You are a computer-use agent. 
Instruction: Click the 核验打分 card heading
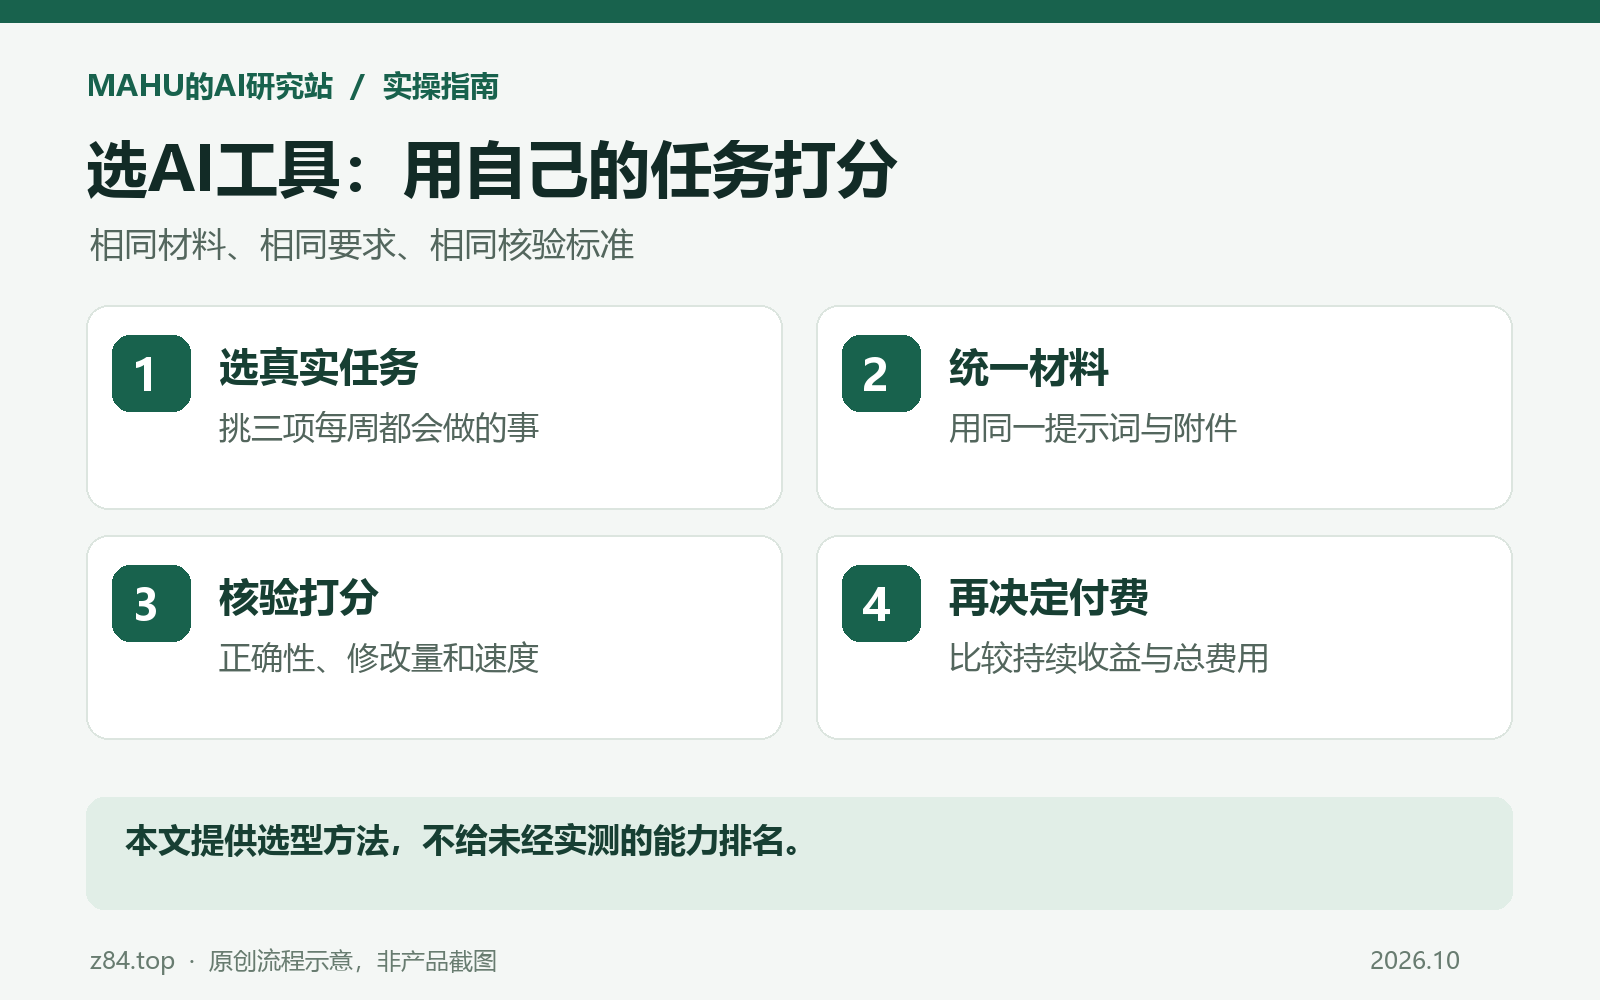point(298,598)
